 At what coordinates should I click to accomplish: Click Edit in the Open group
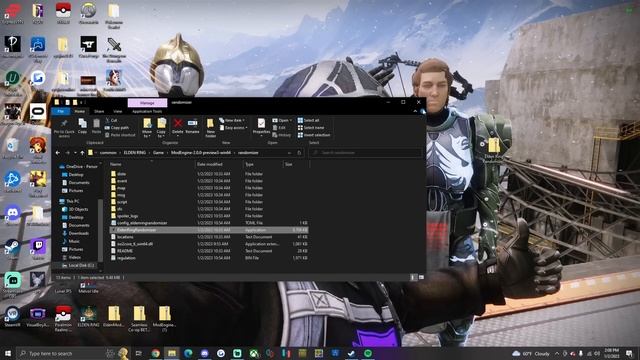(279, 128)
